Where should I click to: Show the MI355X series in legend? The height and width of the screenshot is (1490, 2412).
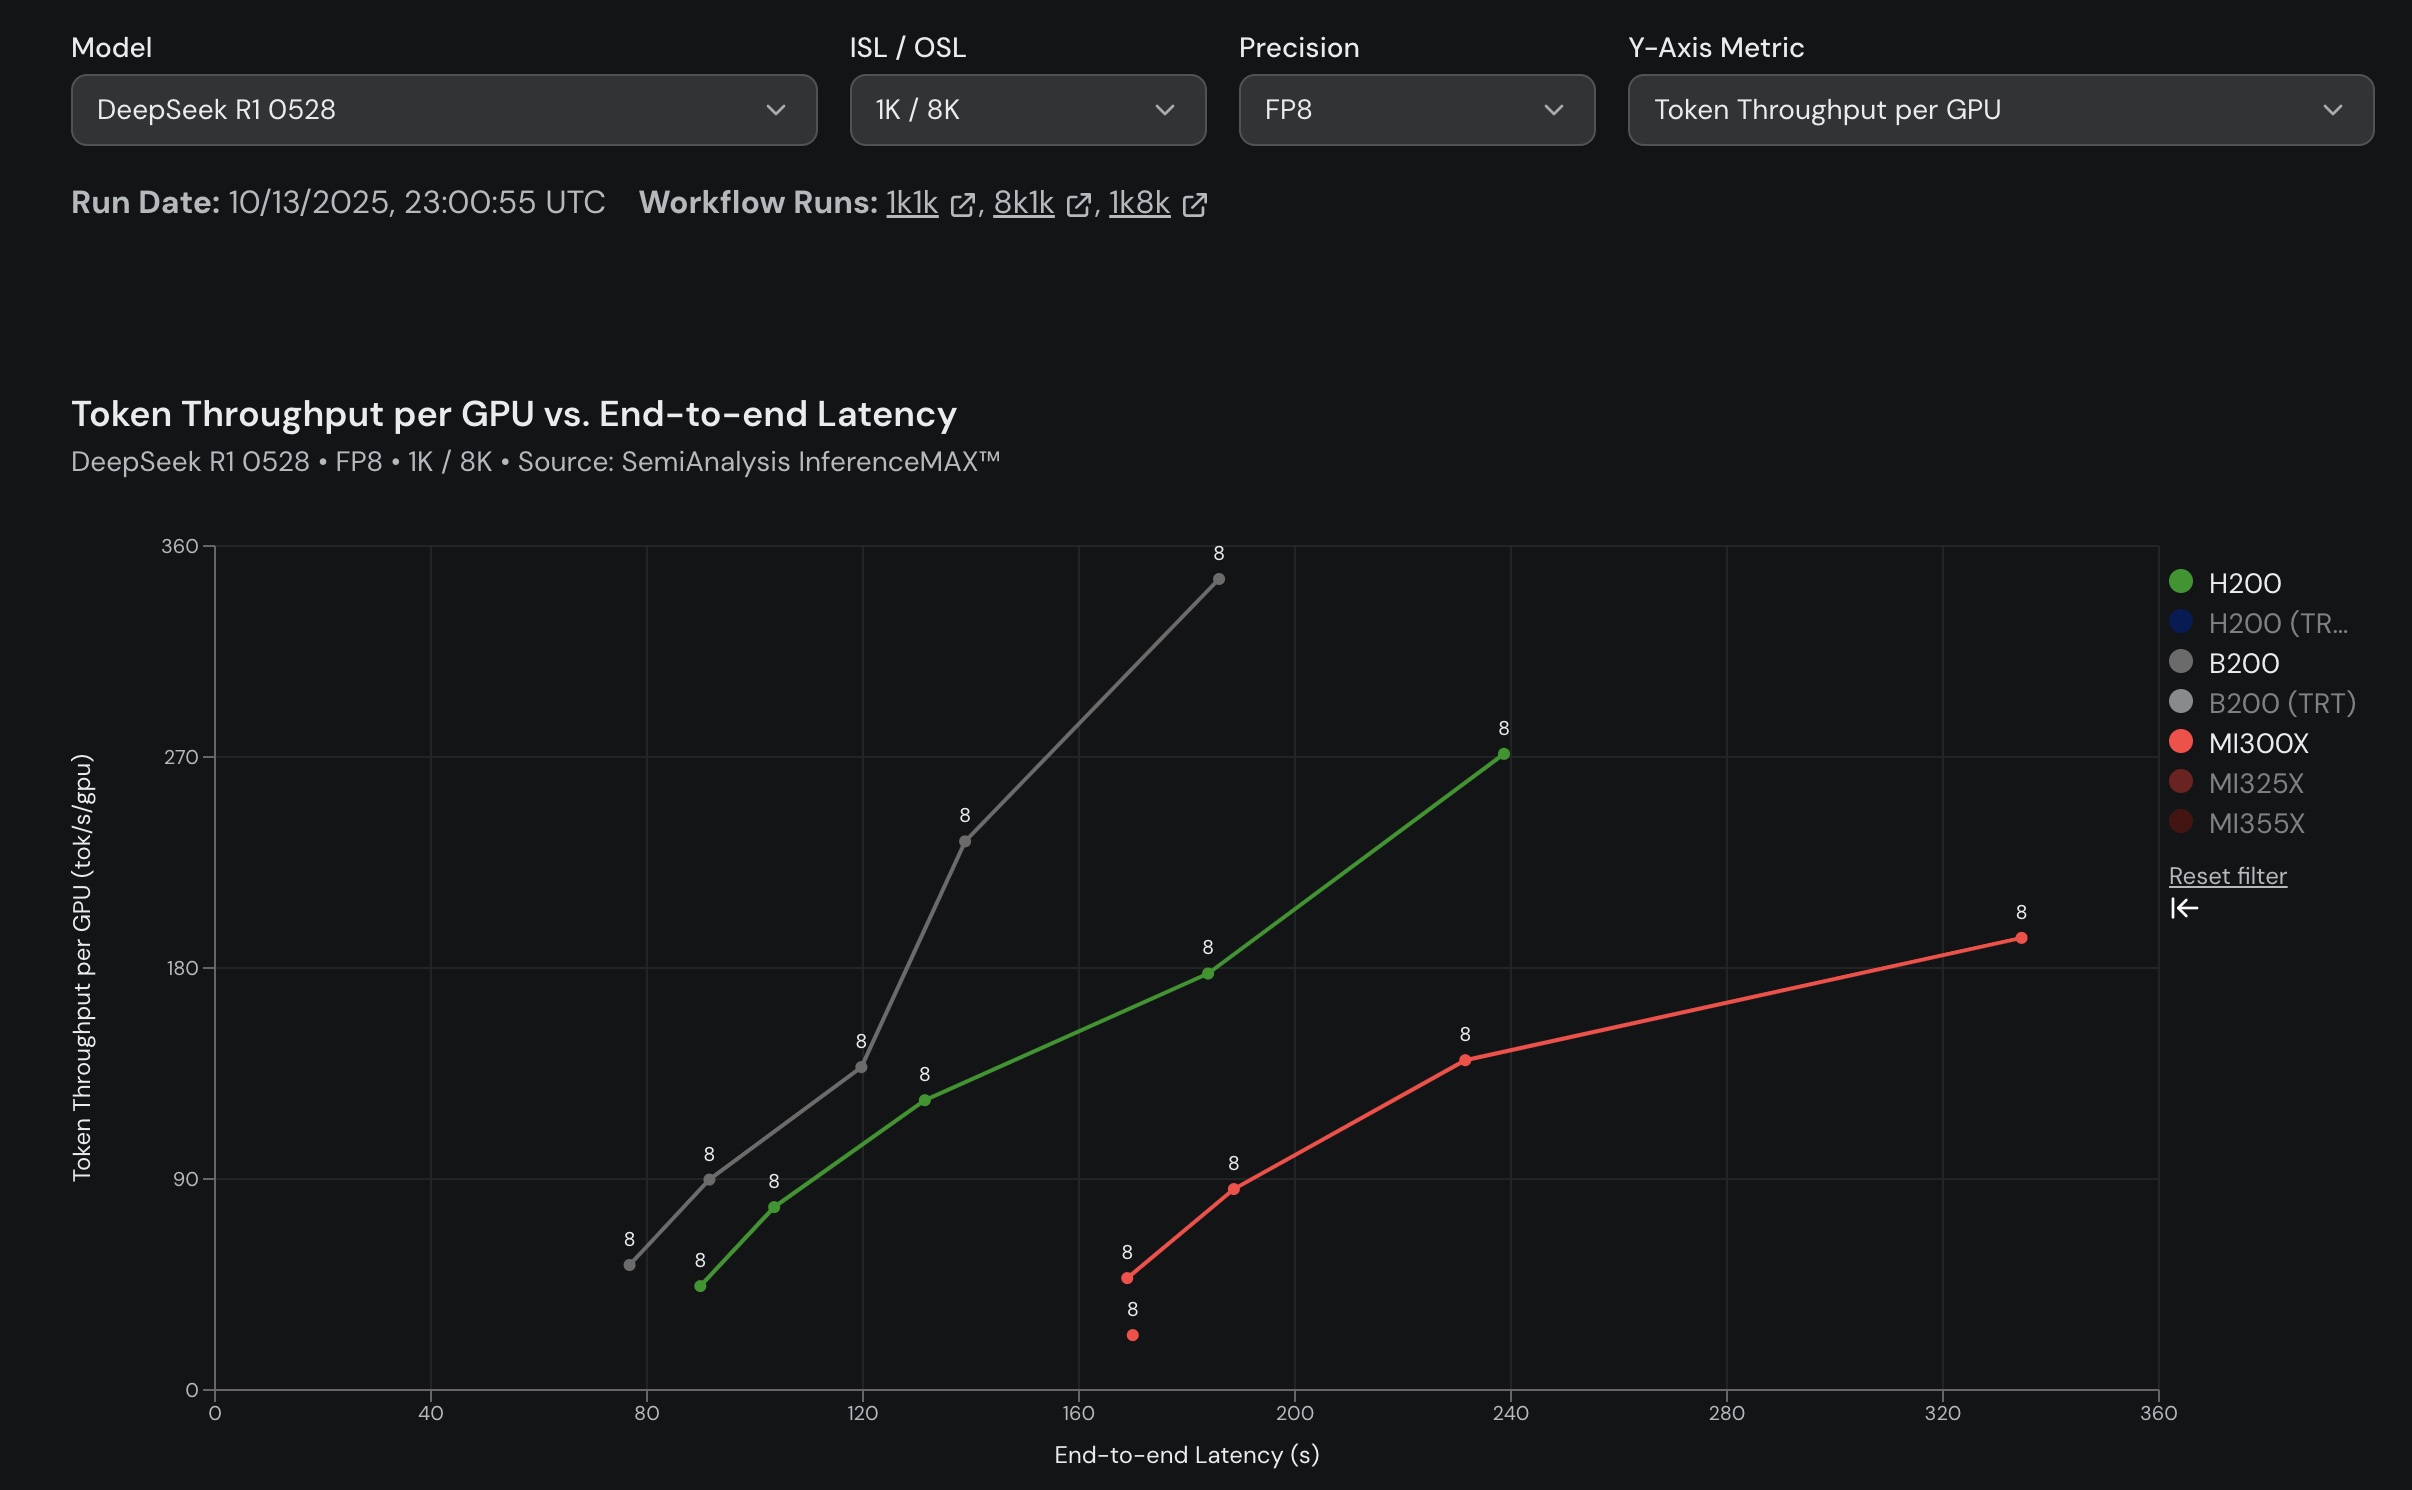[x=2255, y=823]
